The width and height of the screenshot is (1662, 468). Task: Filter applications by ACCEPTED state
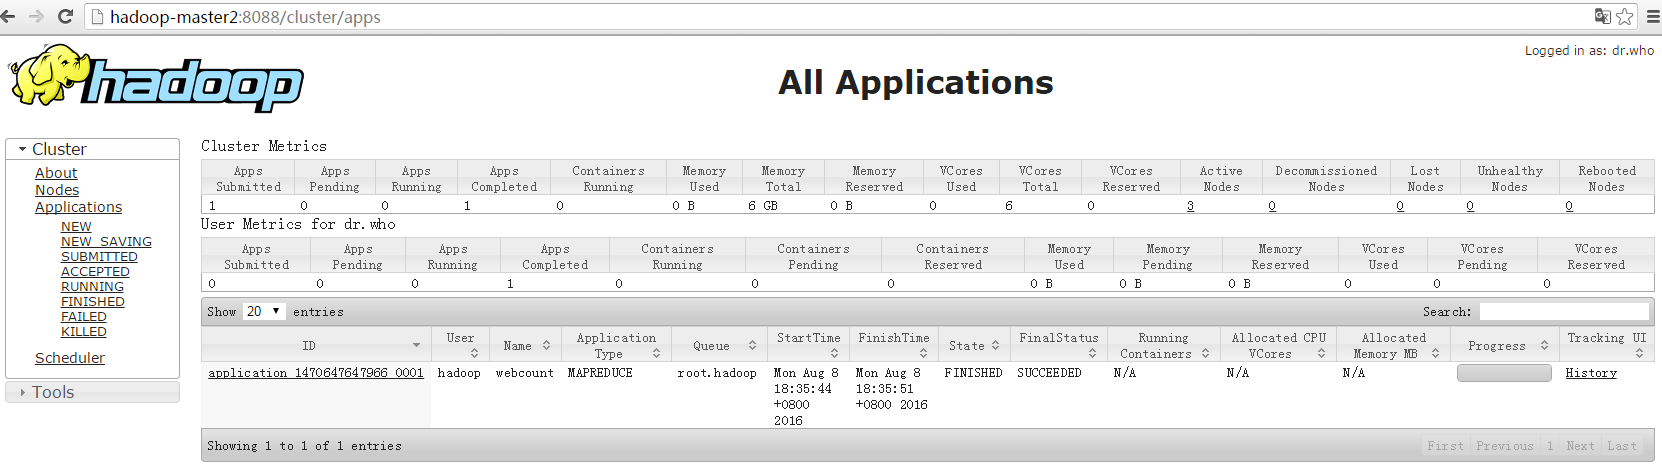(95, 272)
